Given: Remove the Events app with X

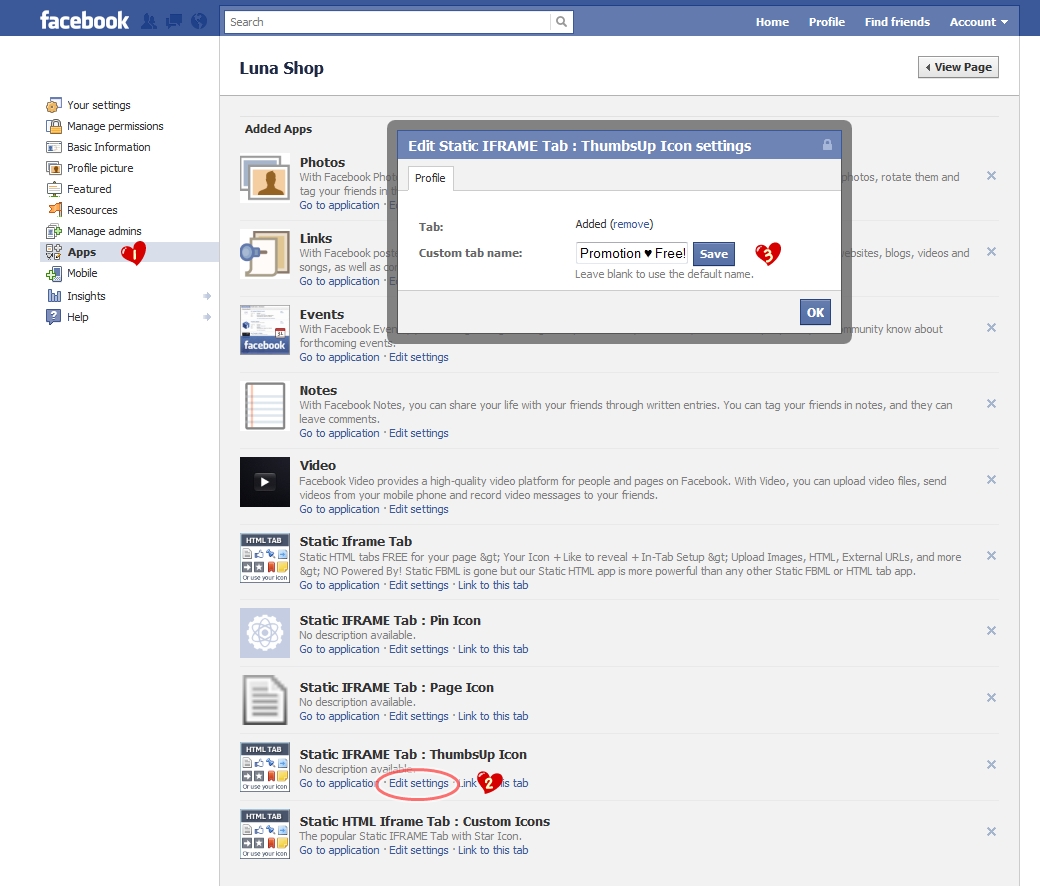Looking at the screenshot, I should 992,328.
